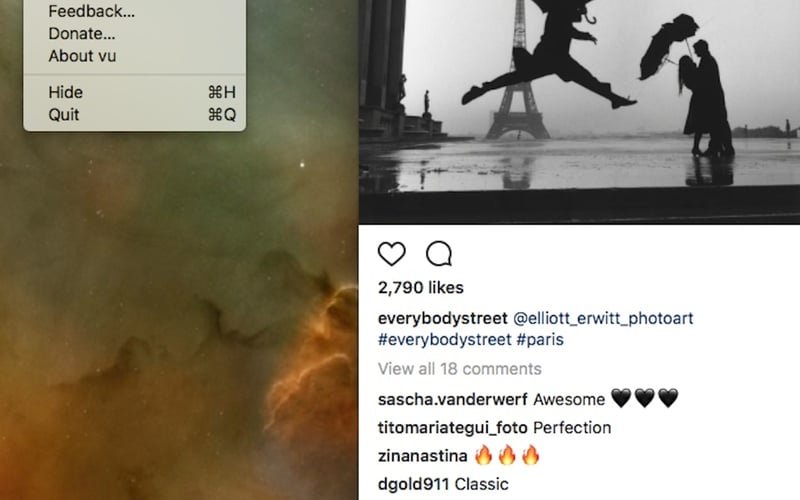Open the comment speech bubble icon
Screen dimensions: 800x500
click(x=439, y=254)
